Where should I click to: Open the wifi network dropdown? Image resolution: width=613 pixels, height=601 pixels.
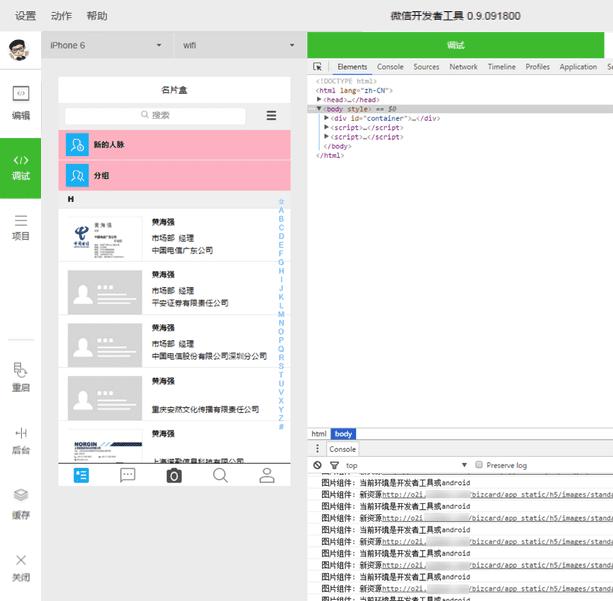tap(239, 45)
